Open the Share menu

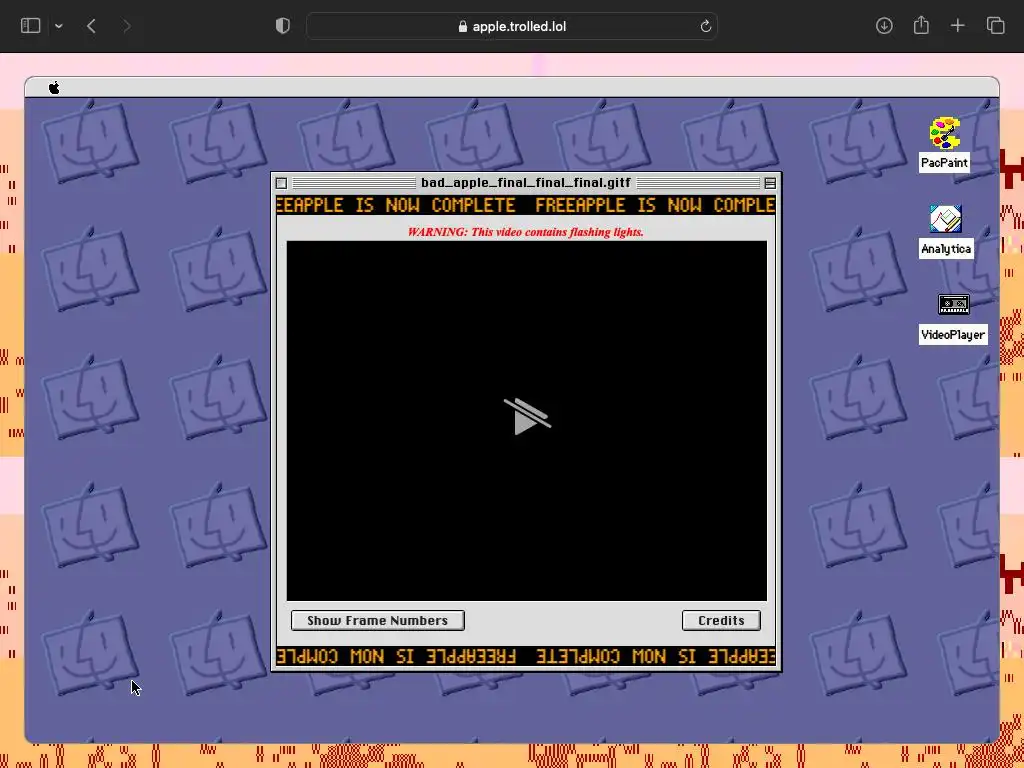(x=921, y=25)
